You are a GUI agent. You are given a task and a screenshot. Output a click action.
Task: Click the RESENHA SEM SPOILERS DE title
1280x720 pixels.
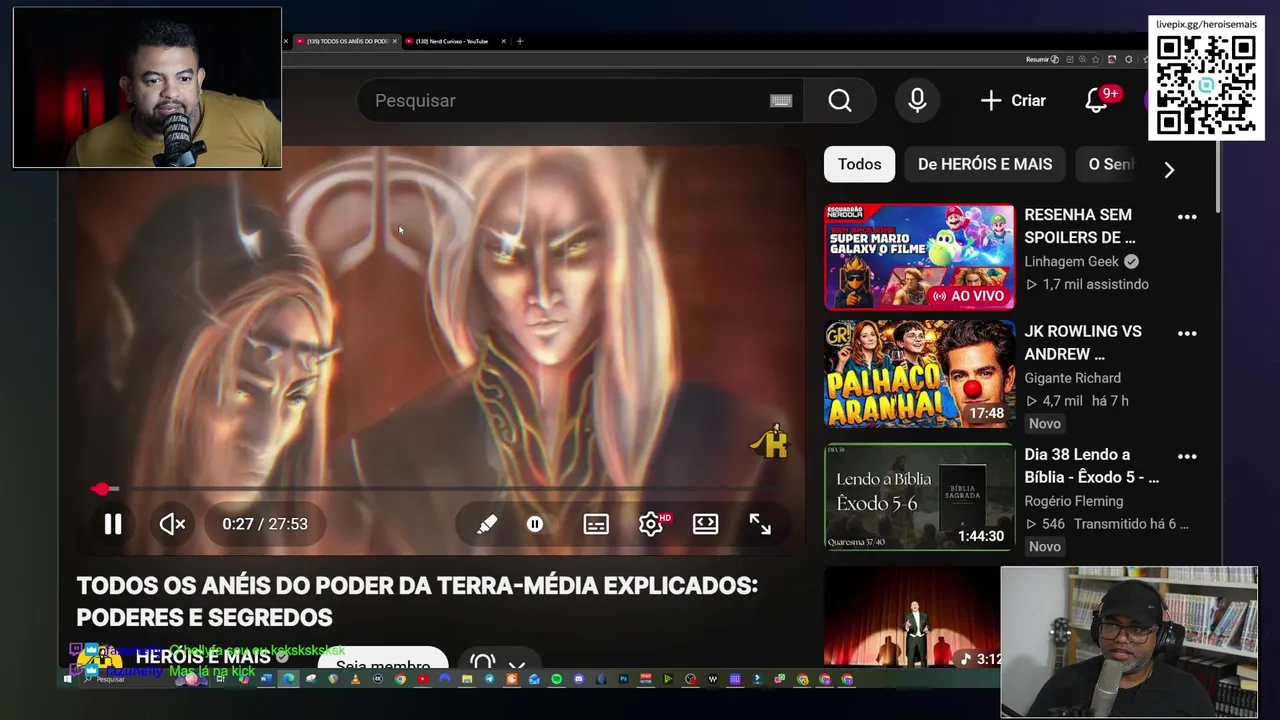tap(1080, 226)
